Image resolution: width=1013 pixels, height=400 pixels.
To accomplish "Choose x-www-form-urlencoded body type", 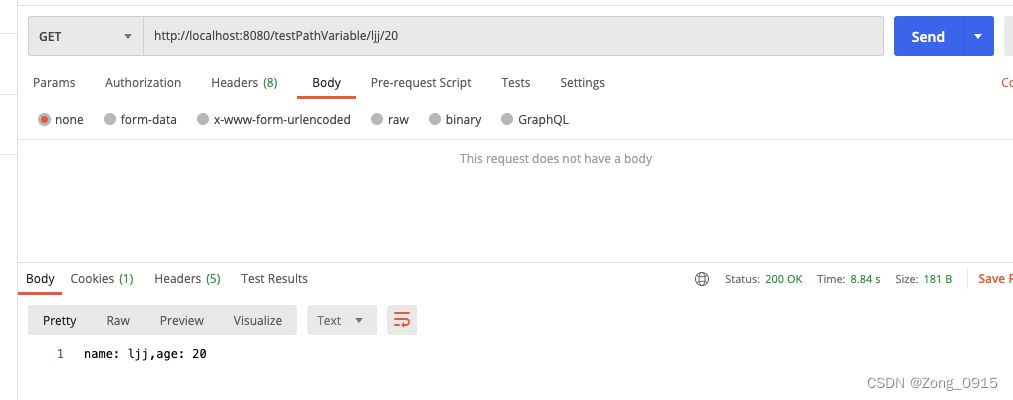I will click(203, 119).
